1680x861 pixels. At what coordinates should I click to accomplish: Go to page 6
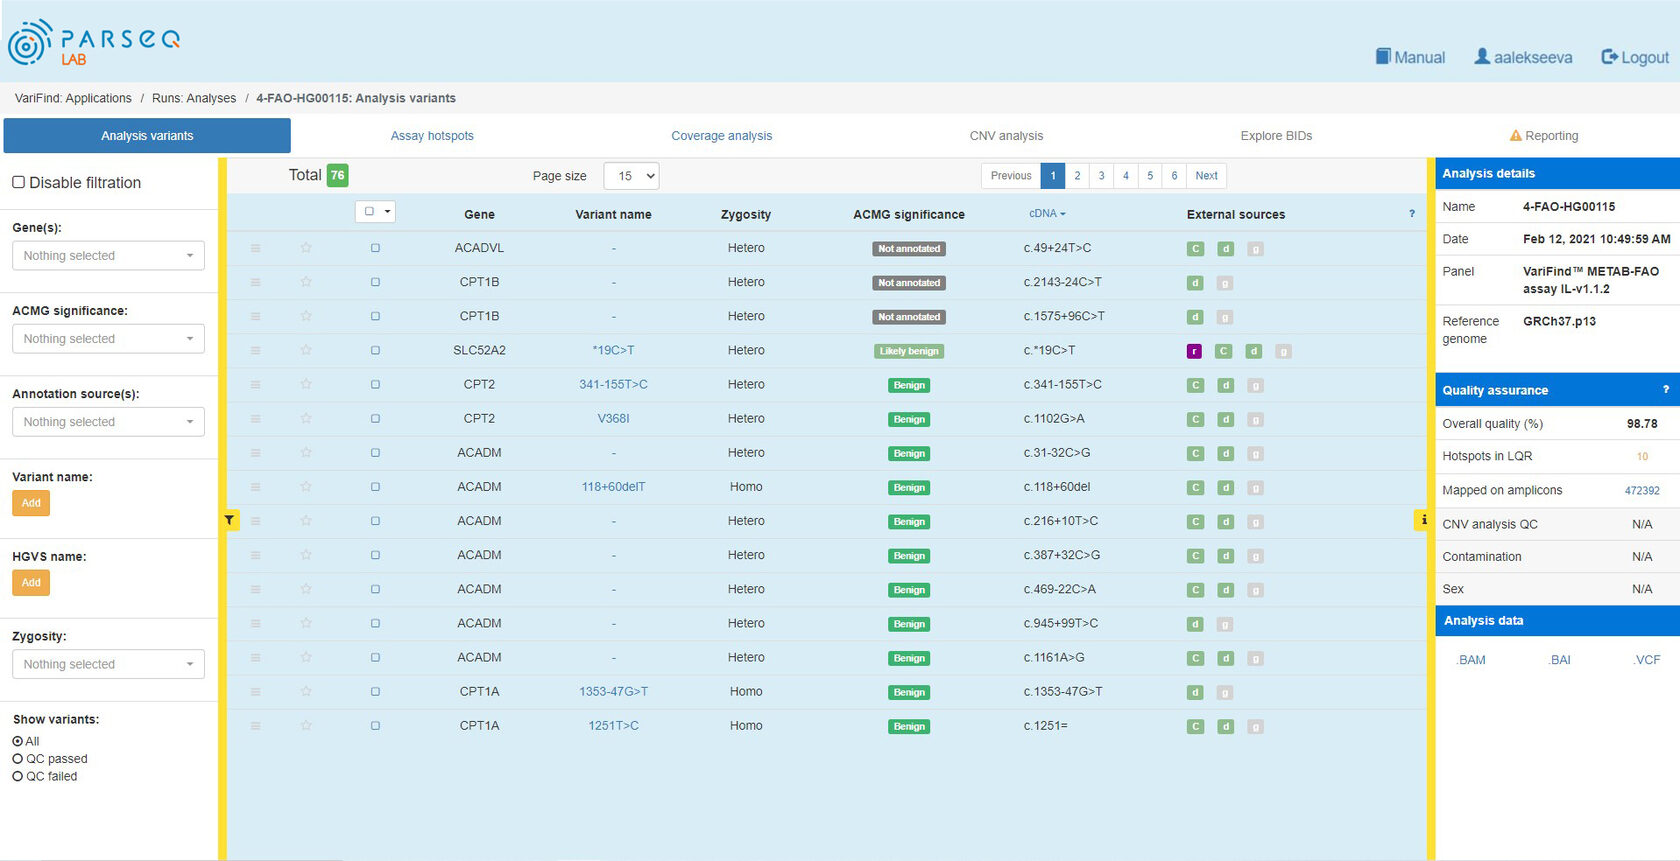[x=1174, y=176]
